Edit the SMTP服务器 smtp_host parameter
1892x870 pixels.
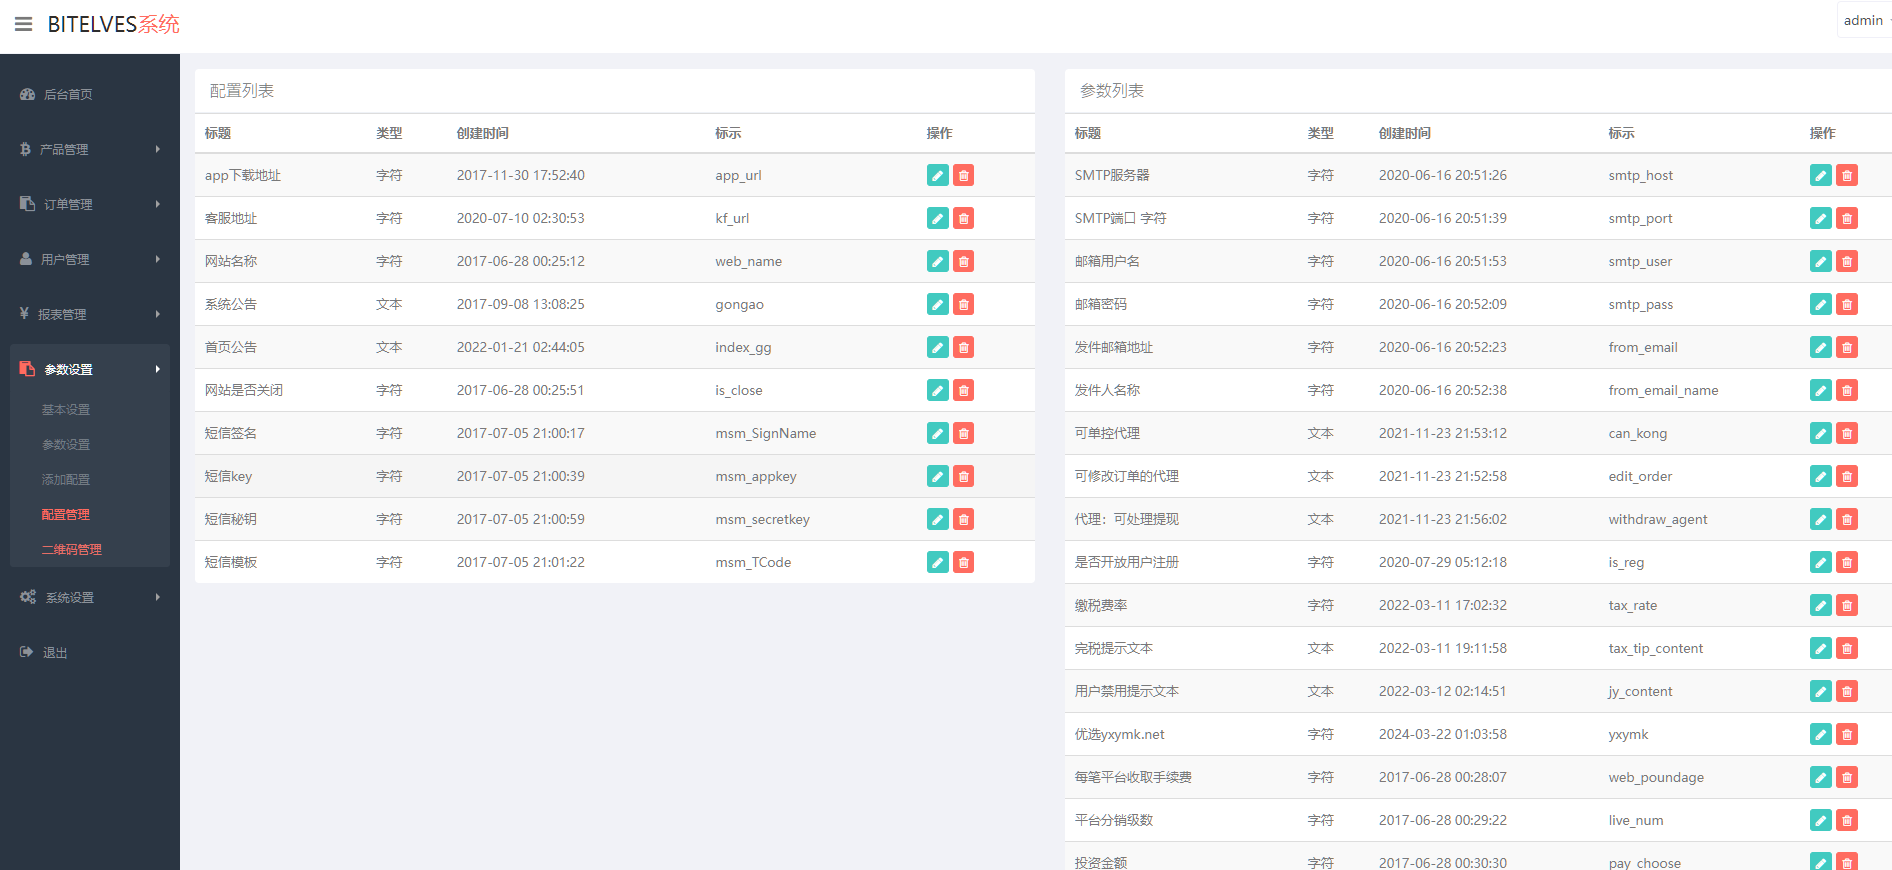(x=1820, y=175)
